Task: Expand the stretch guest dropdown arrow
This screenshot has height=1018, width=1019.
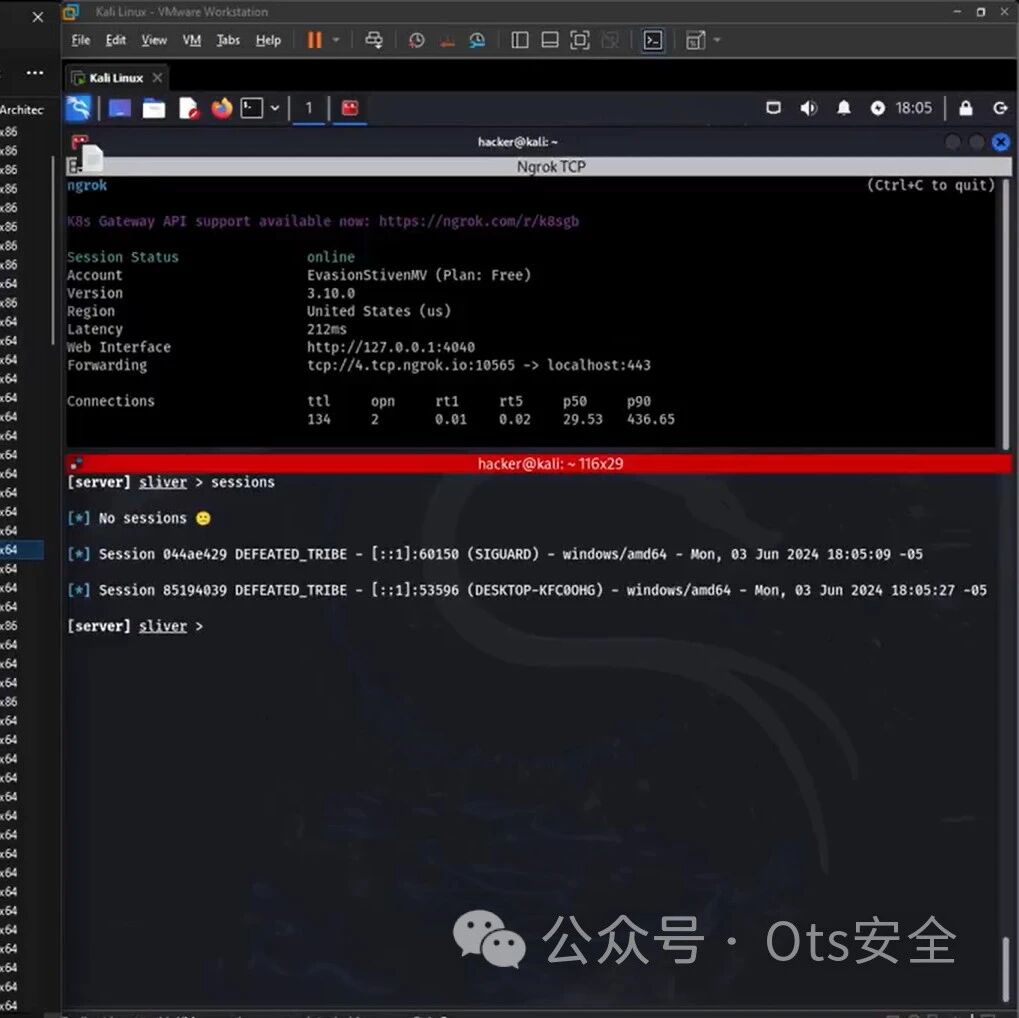Action: click(717, 40)
